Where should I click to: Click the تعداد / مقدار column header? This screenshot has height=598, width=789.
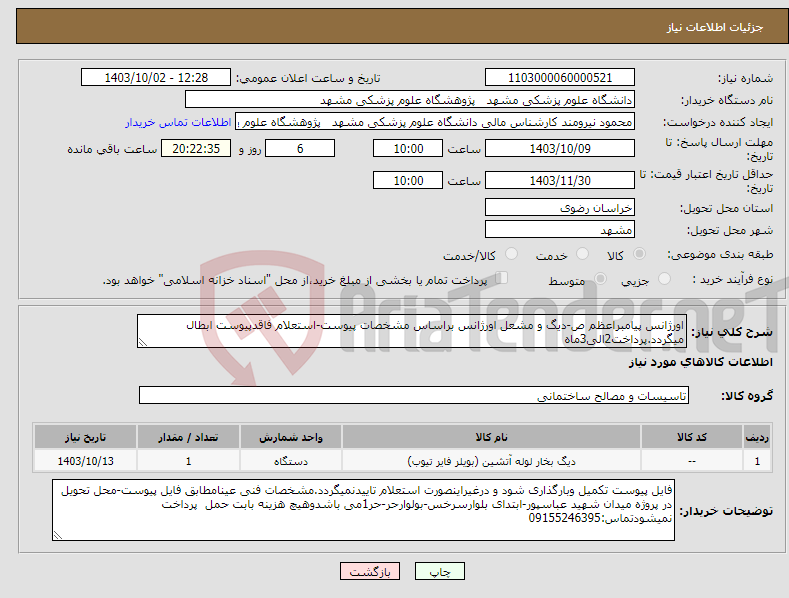pos(188,437)
